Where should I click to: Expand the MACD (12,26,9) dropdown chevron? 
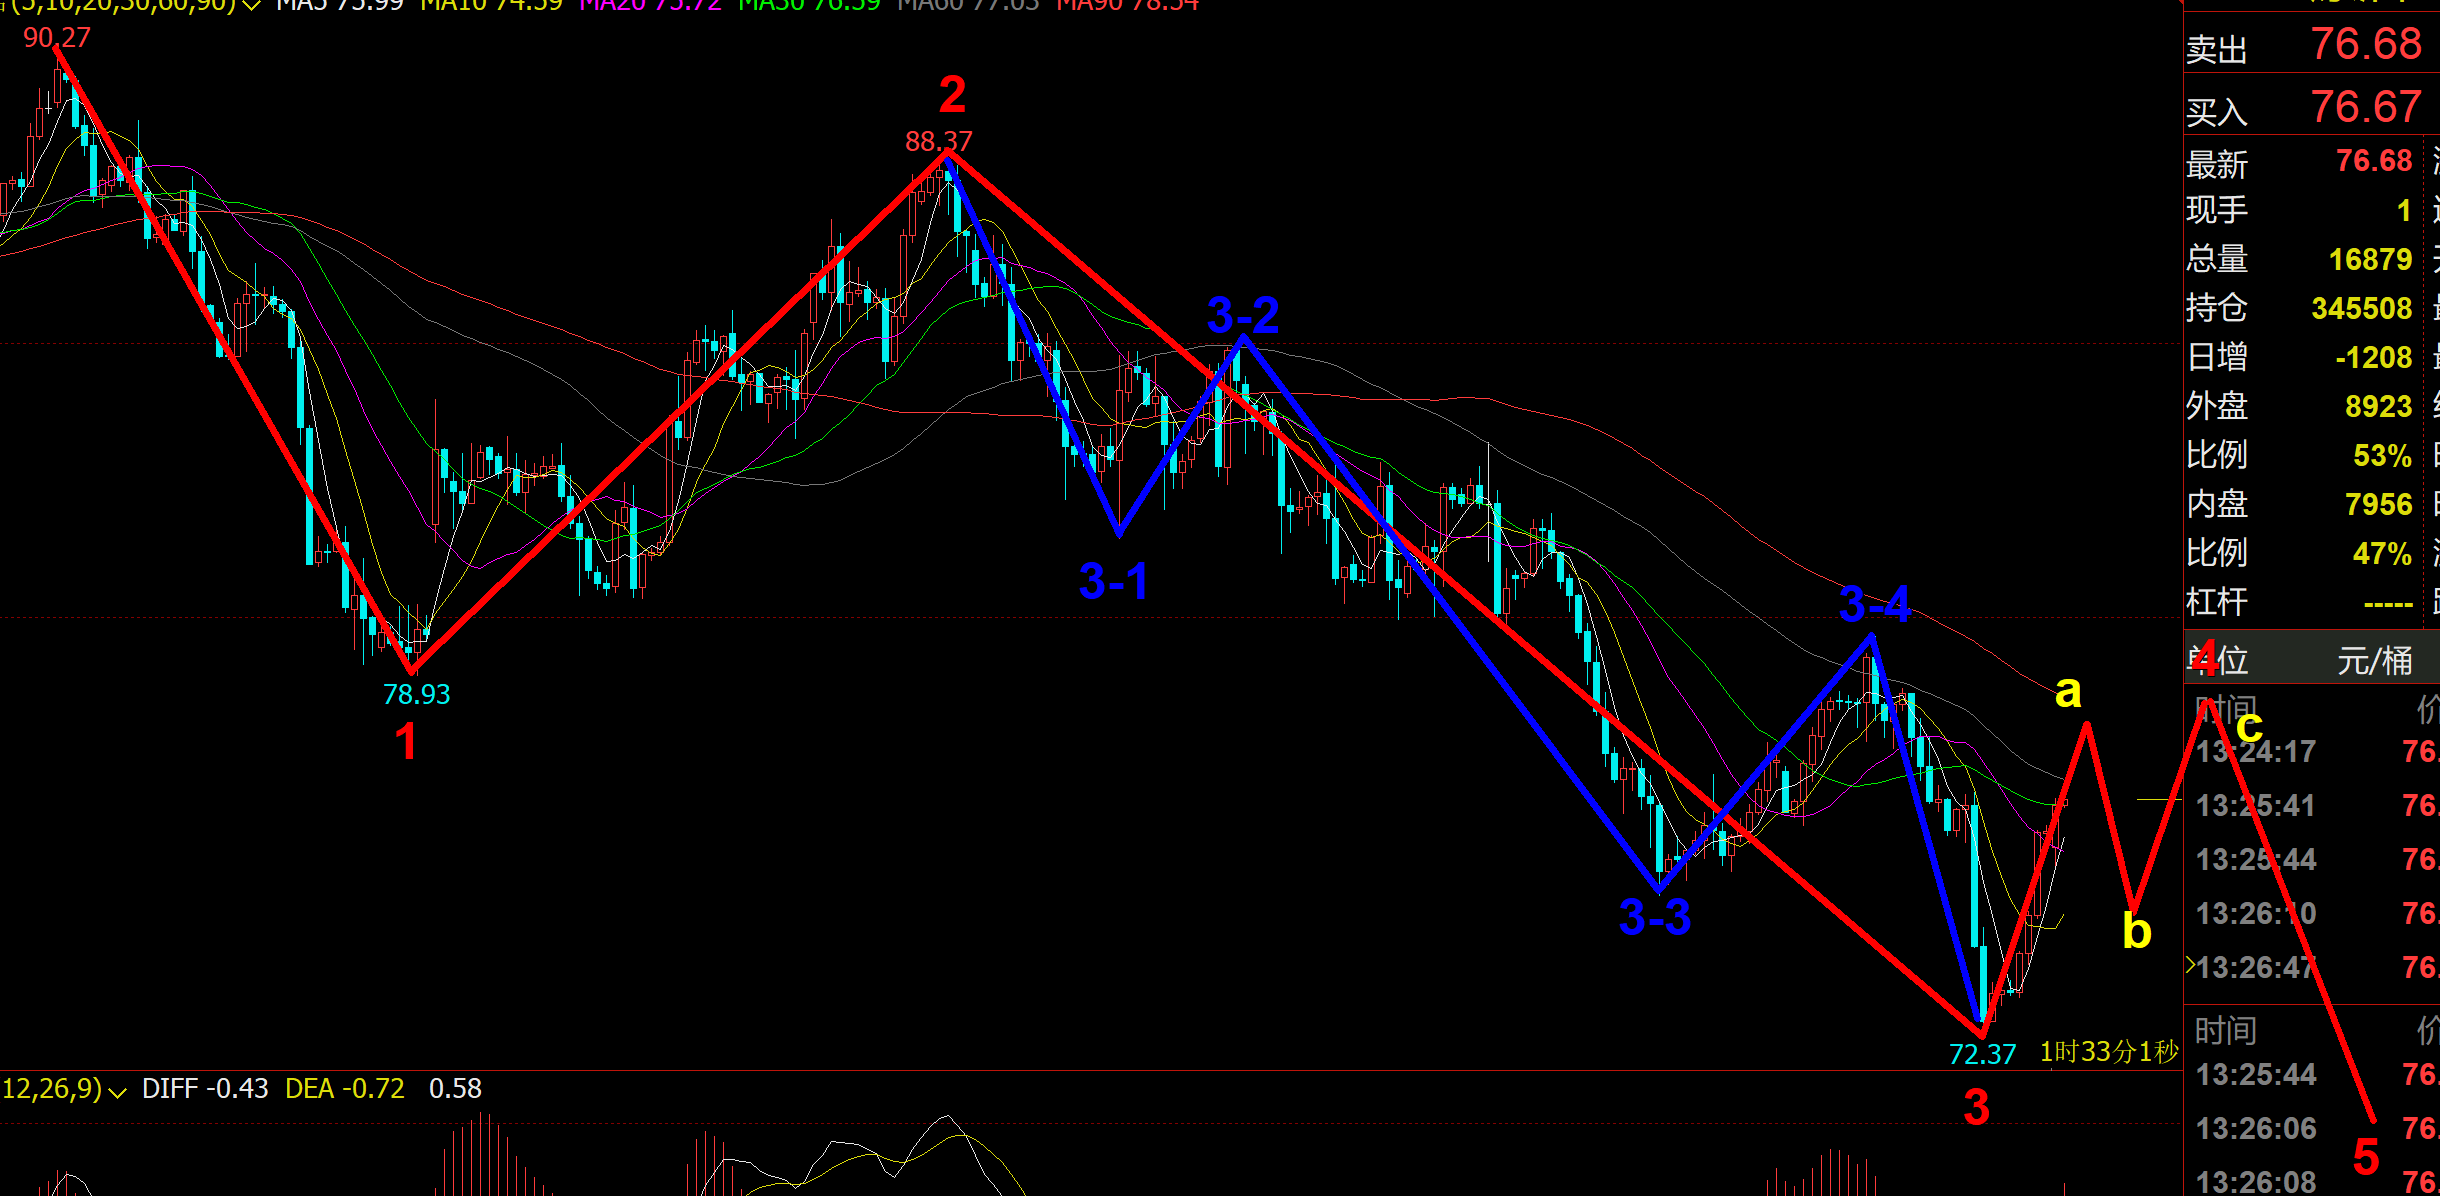coord(117,1092)
